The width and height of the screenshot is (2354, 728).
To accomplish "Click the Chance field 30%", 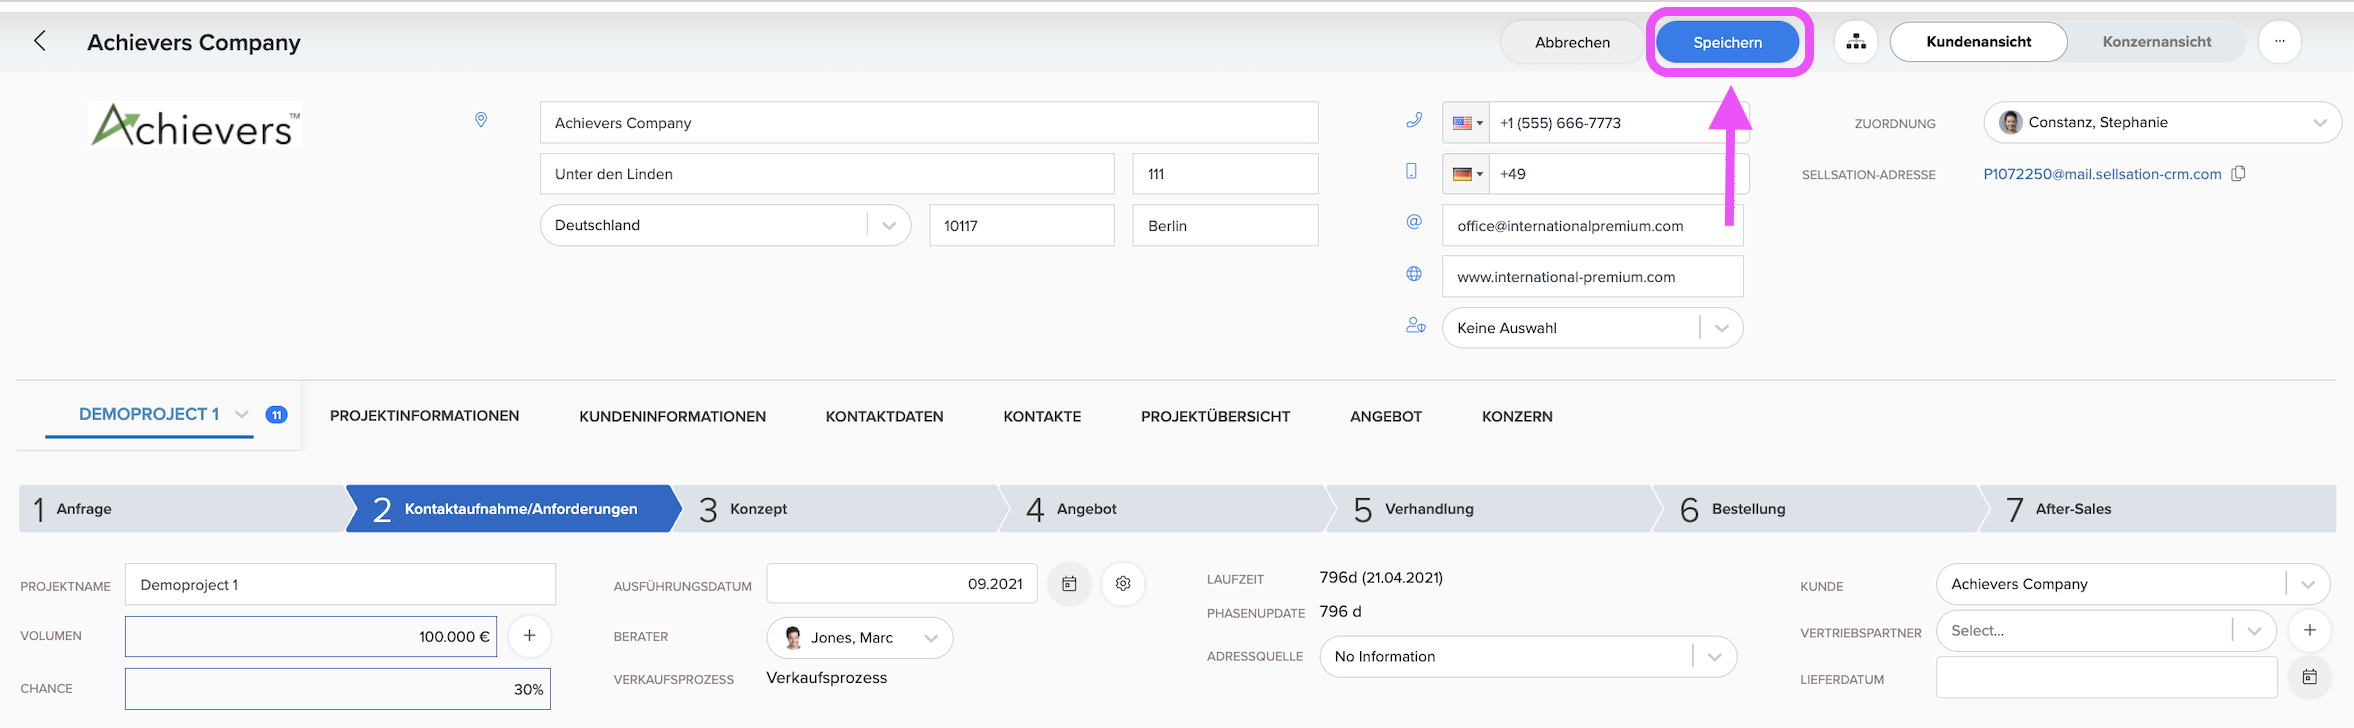I will [x=338, y=689].
